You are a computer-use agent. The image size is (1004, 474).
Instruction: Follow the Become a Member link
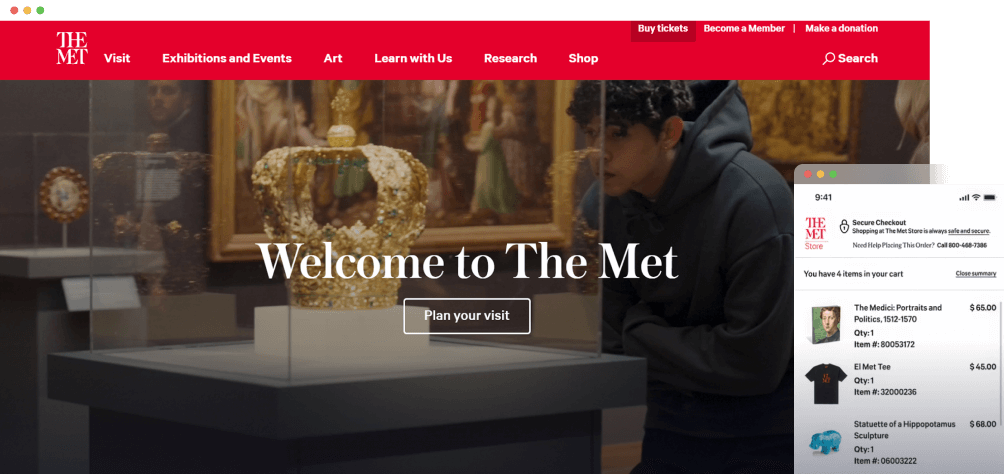744,28
